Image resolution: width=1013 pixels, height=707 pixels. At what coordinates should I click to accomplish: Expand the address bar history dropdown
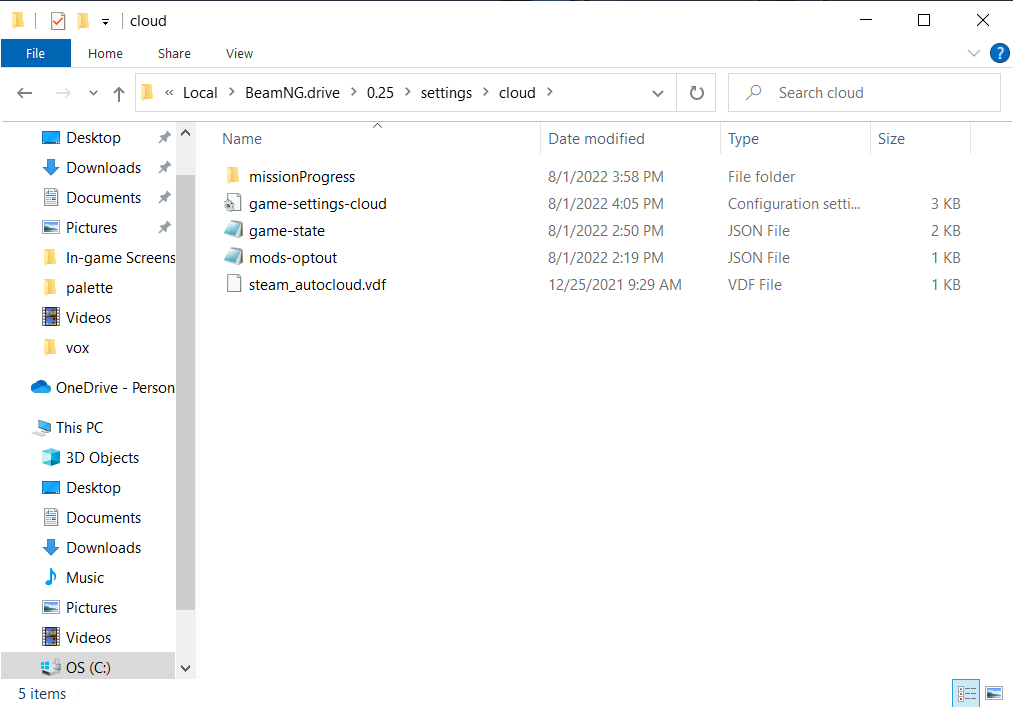coord(657,93)
